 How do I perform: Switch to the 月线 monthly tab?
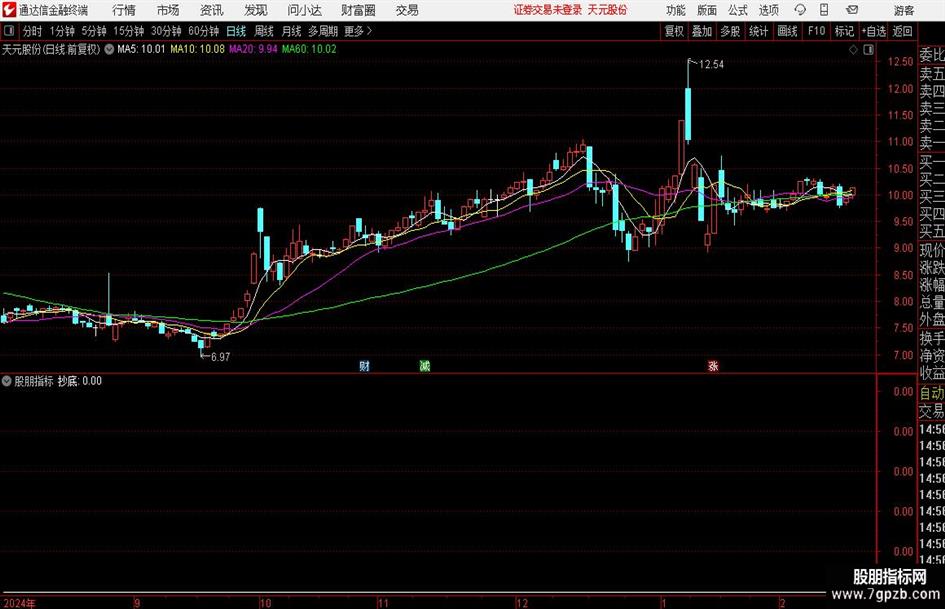coord(292,31)
